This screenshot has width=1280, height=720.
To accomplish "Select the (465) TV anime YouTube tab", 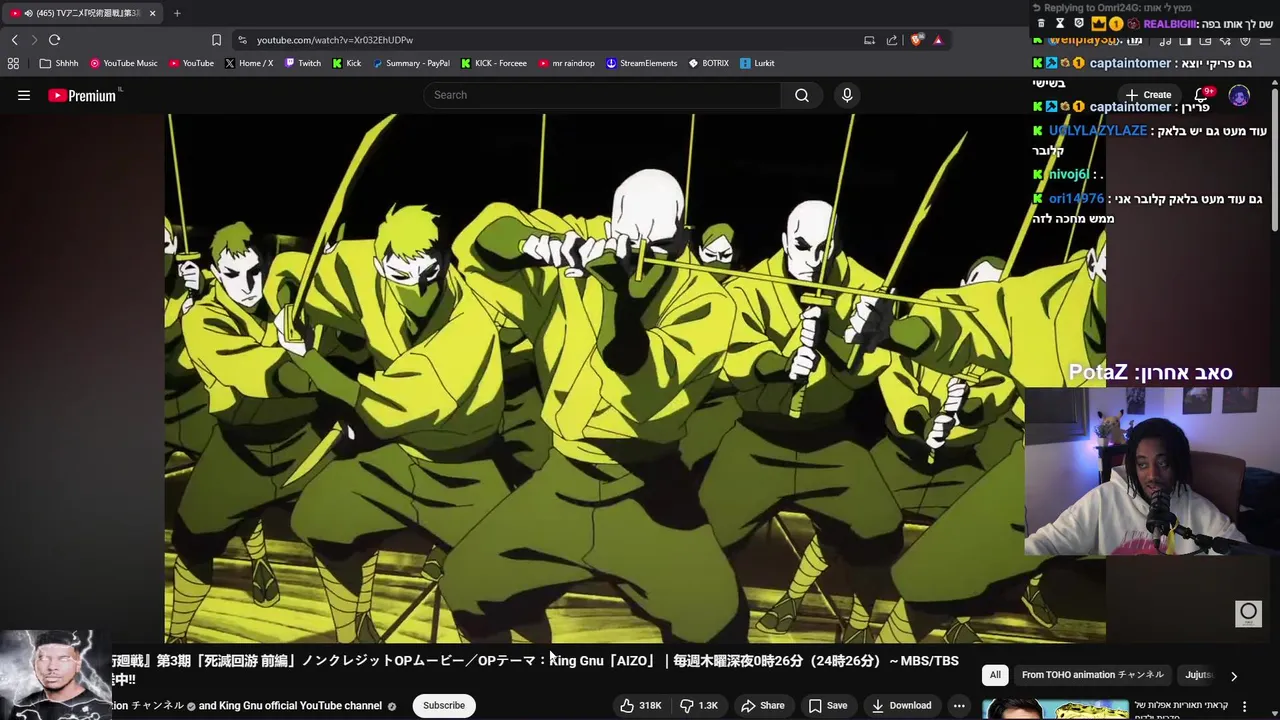I will [80, 13].
